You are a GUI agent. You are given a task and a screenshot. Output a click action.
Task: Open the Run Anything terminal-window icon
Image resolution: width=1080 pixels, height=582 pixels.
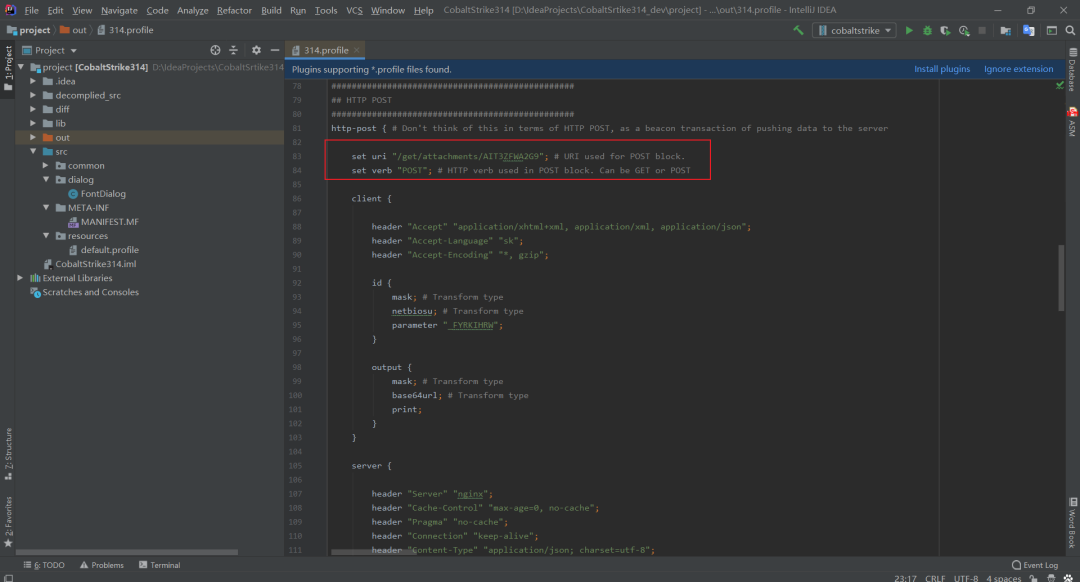coord(1052,30)
